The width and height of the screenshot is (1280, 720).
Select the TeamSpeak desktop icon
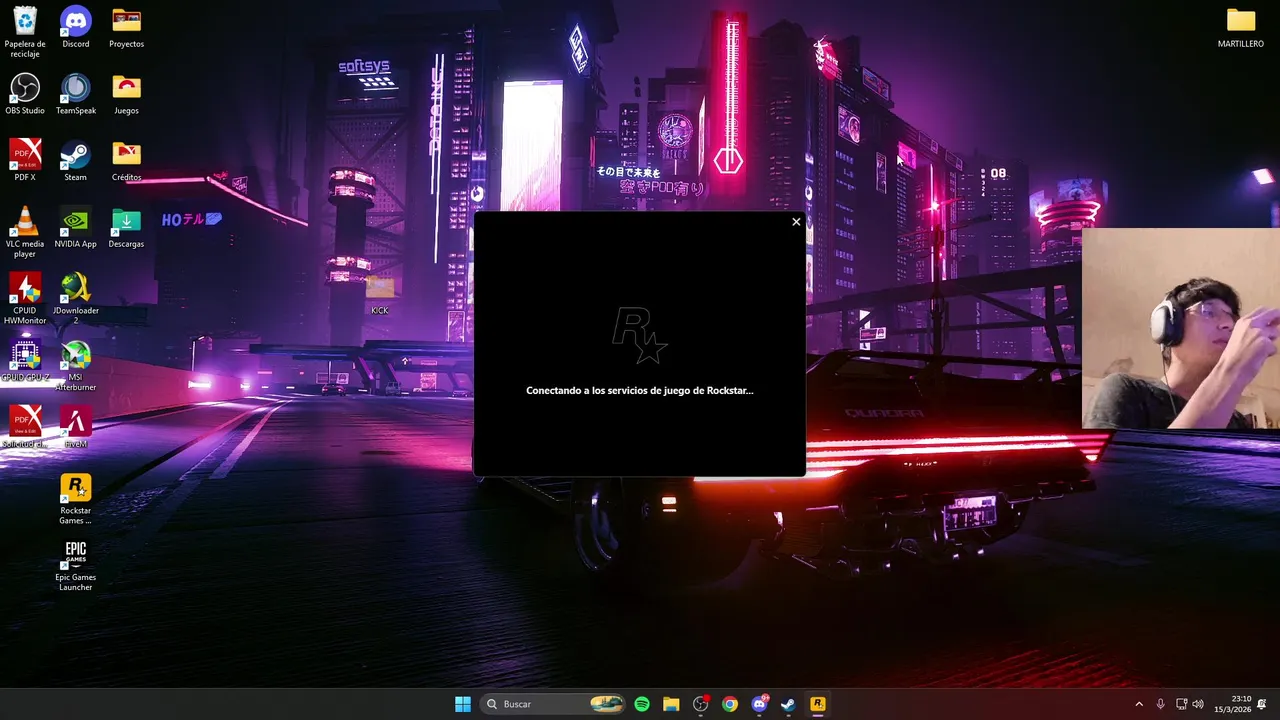tap(75, 94)
